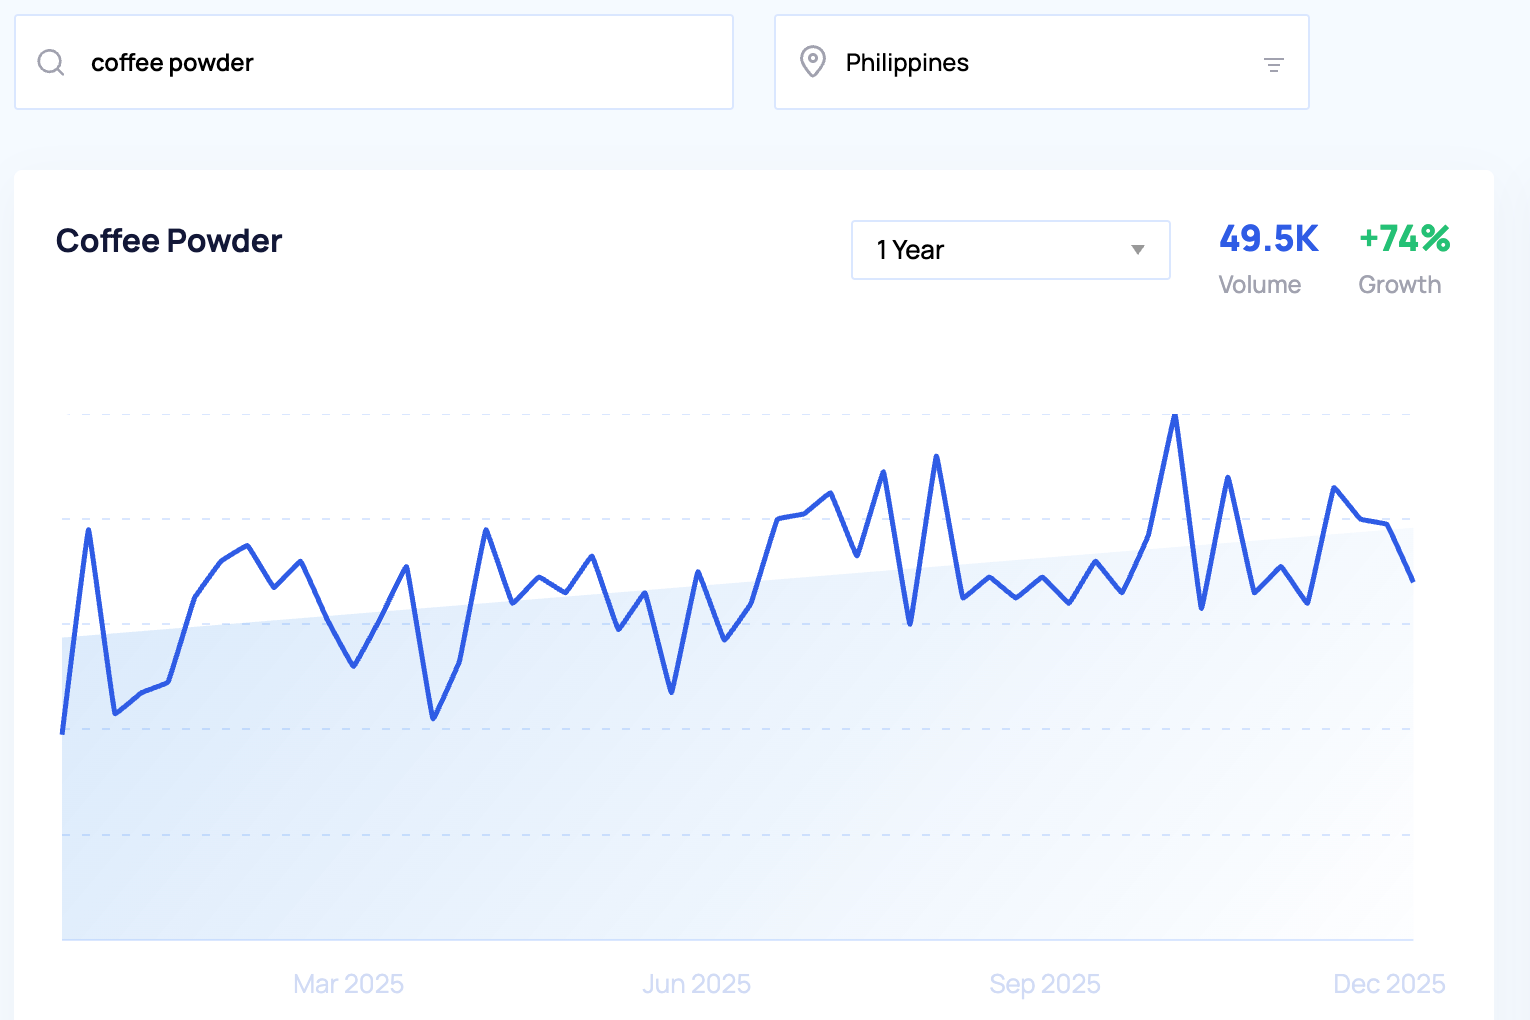Select the Jun 2025 axis label
The height and width of the screenshot is (1020, 1530).
(696, 984)
